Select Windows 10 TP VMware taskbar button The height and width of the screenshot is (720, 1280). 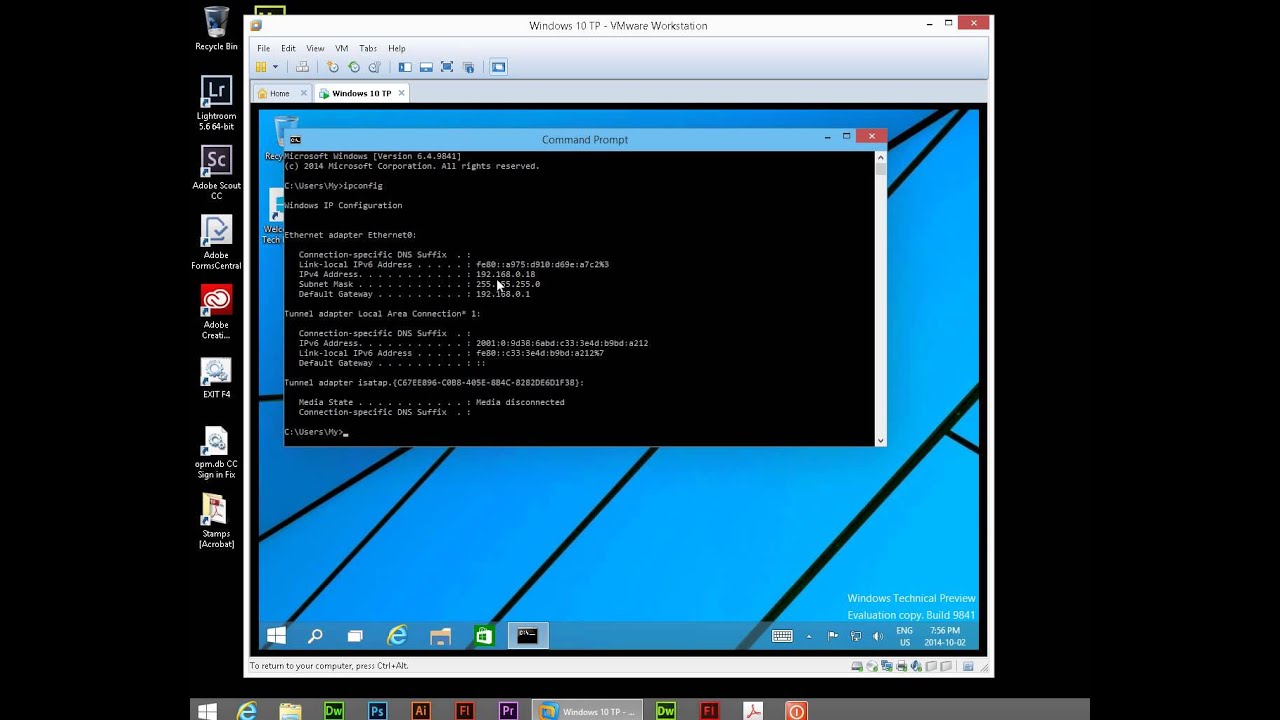tap(587, 711)
